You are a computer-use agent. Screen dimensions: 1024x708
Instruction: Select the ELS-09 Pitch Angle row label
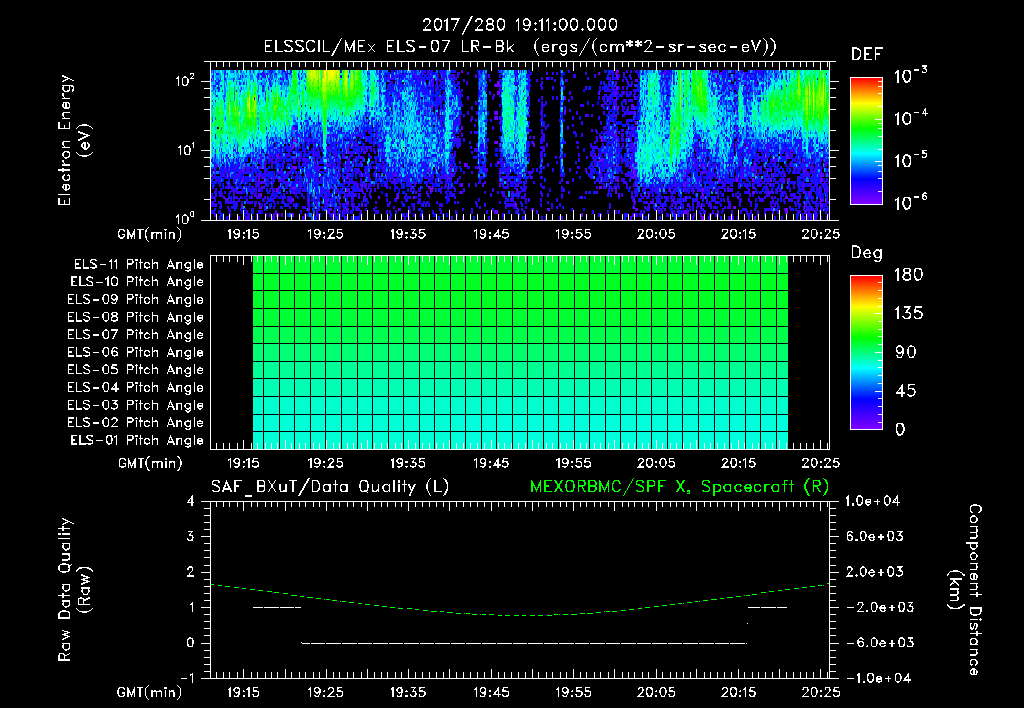136,299
